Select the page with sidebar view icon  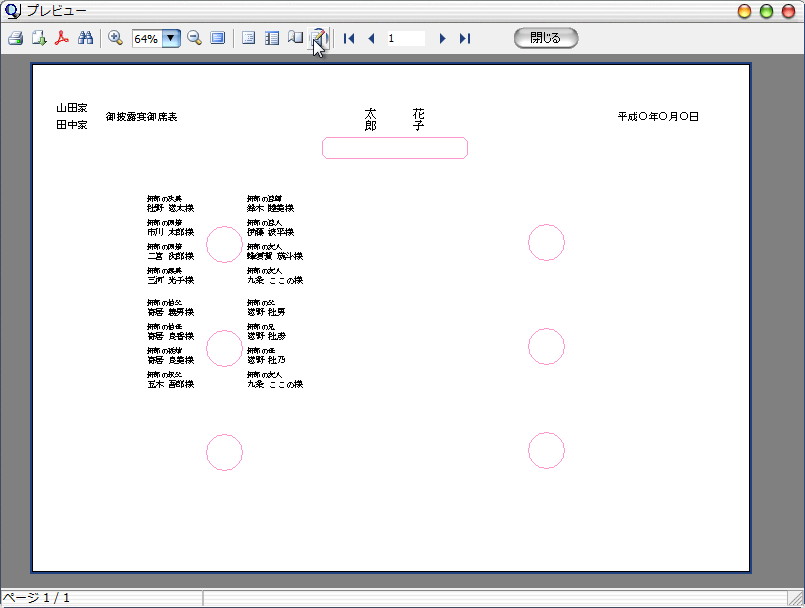(x=272, y=38)
